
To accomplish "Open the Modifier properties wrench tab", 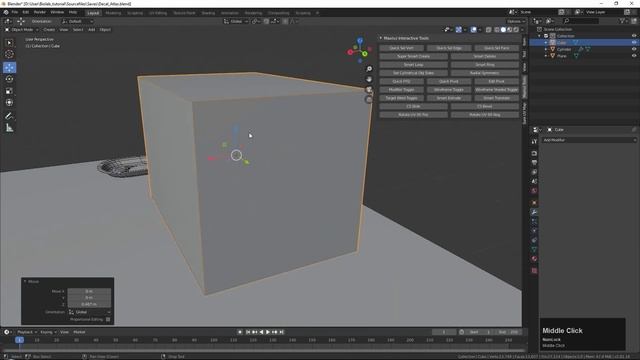I will pos(534,212).
